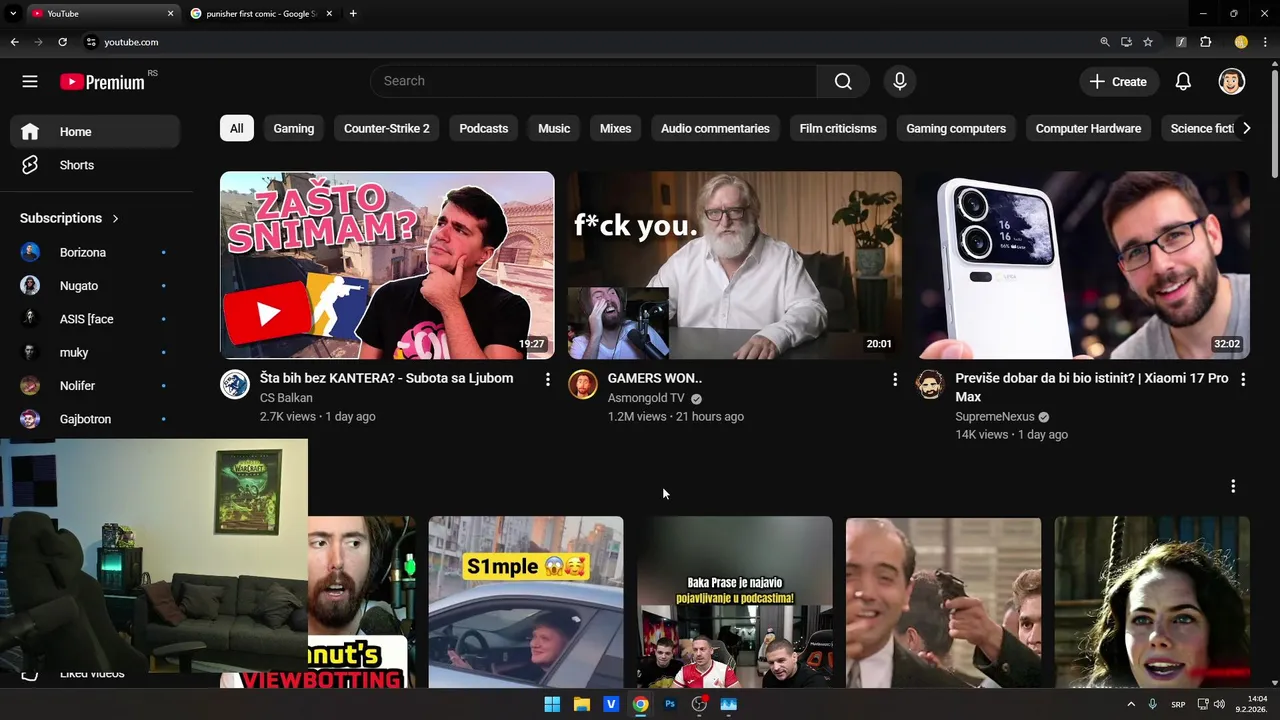Show hidden system tray icons
The width and height of the screenshot is (1280, 720).
(1131, 704)
